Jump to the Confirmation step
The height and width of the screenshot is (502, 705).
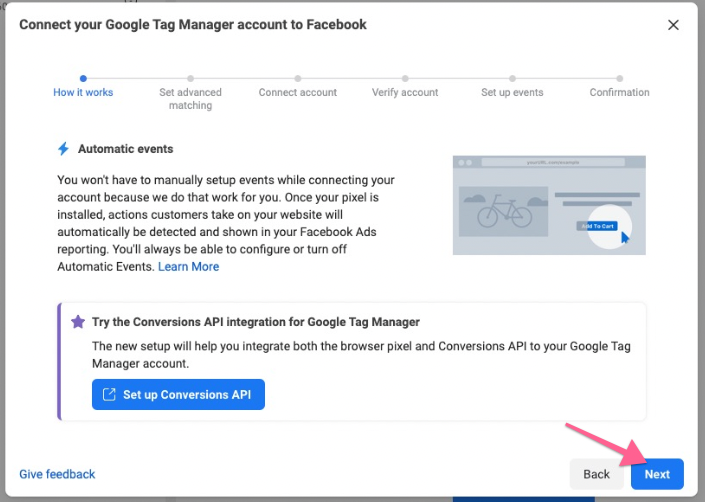pos(619,93)
